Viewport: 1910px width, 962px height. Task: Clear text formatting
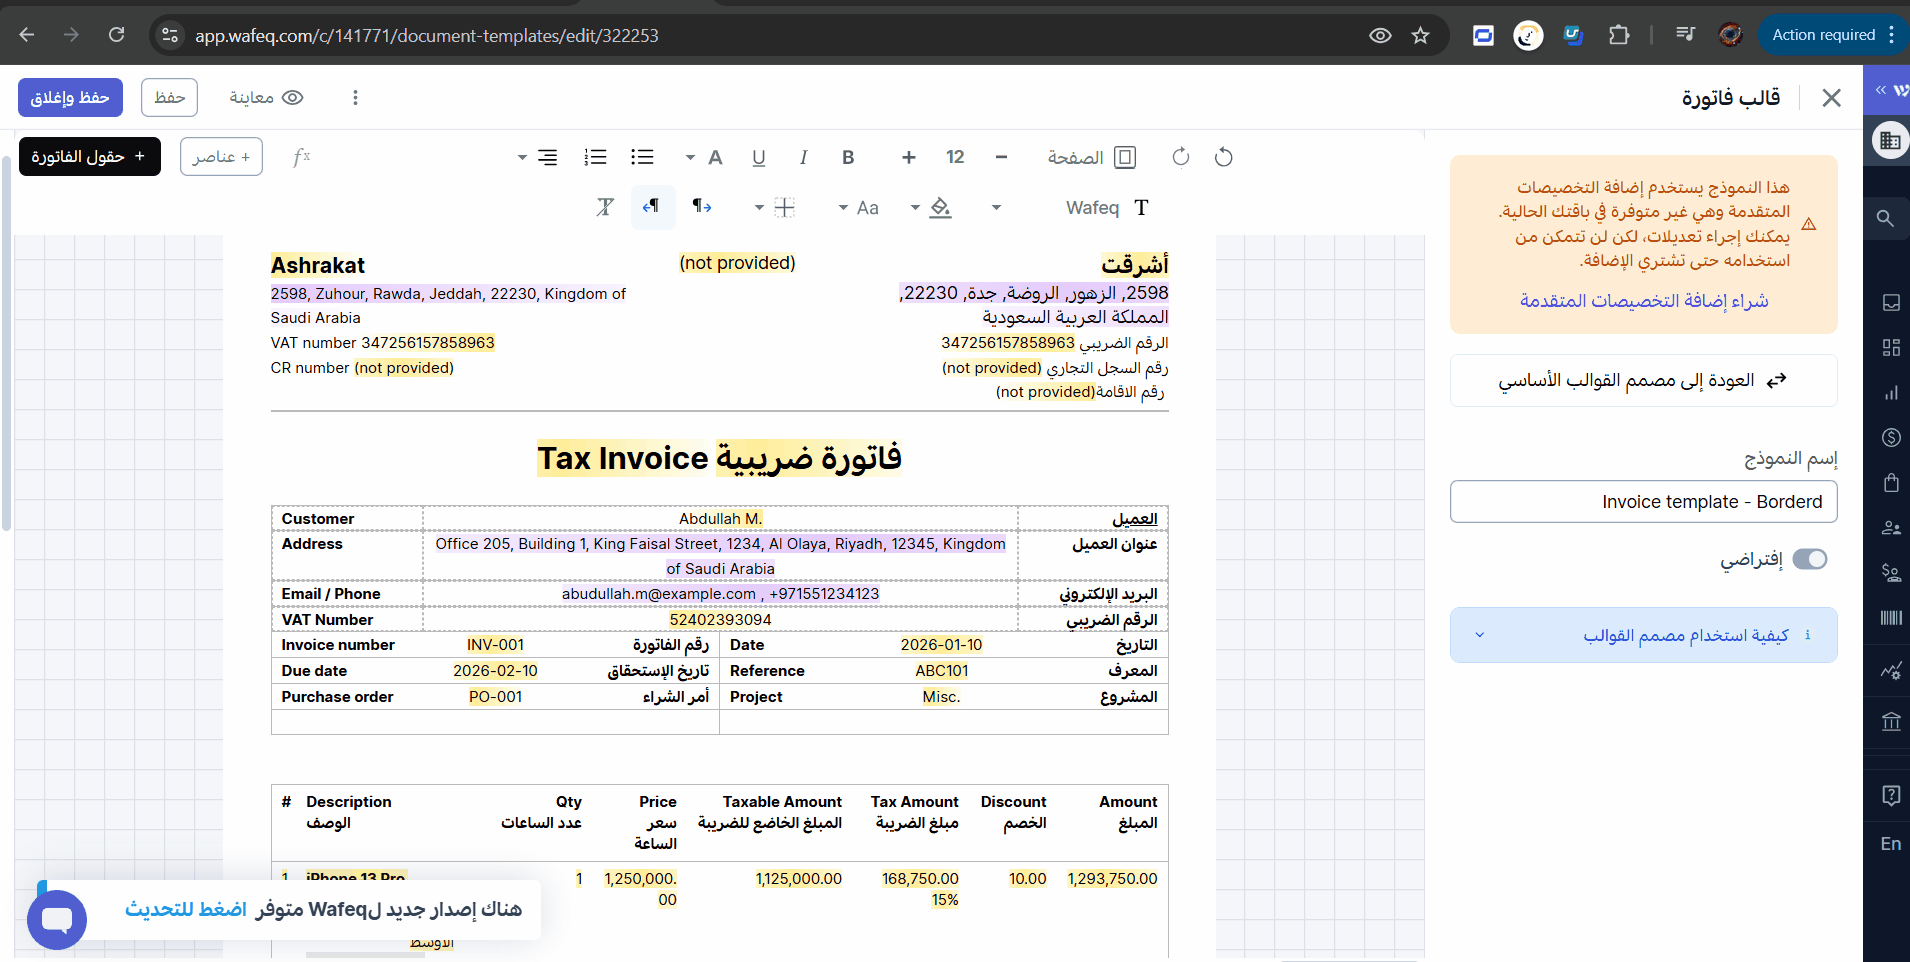click(x=605, y=207)
